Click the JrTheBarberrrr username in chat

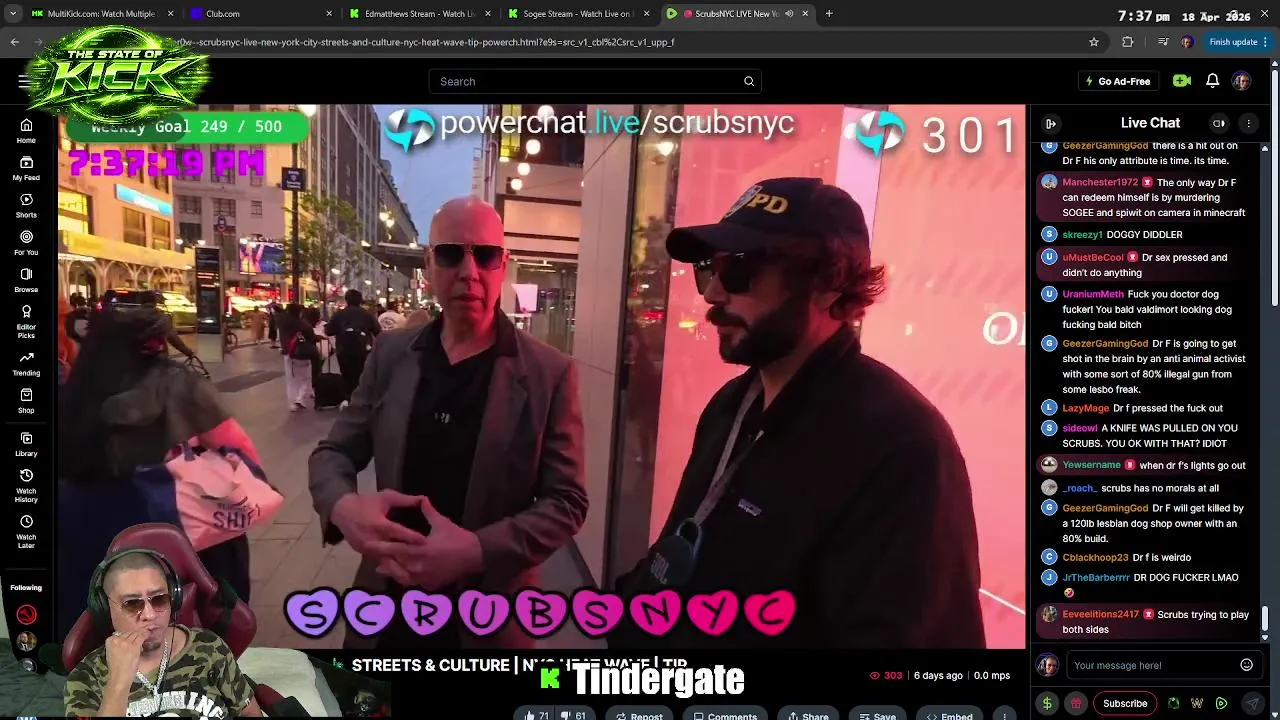pyautogui.click(x=1096, y=577)
